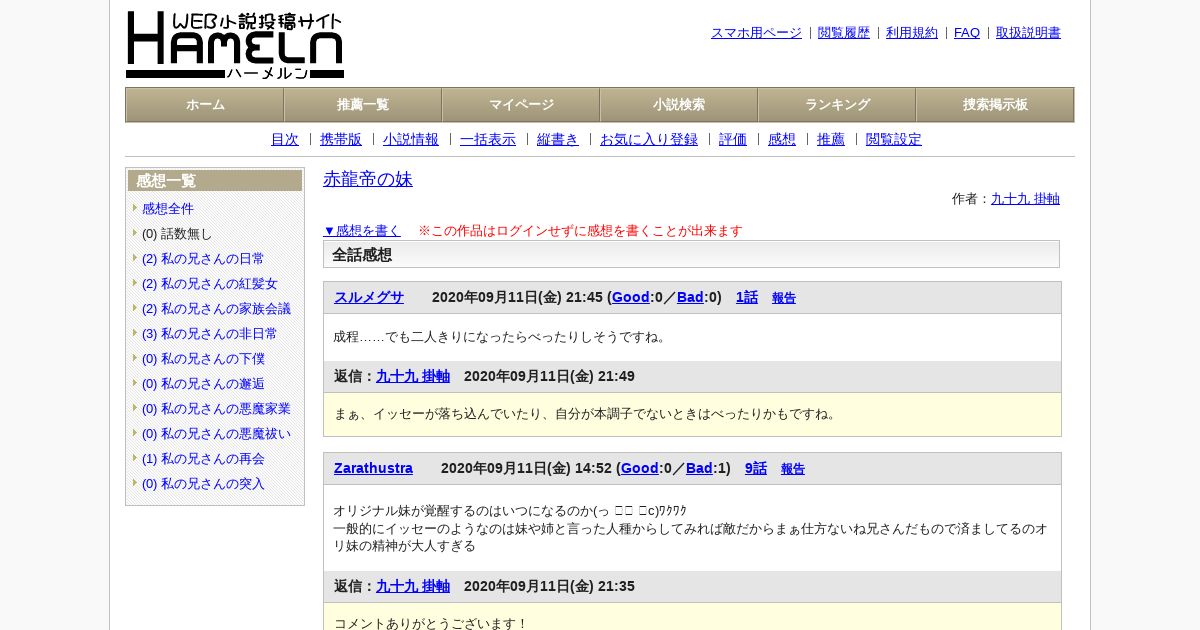Vote Bad on スルメグサ's comment
Viewport: 1200px width, 630px height.
pyautogui.click(x=690, y=297)
